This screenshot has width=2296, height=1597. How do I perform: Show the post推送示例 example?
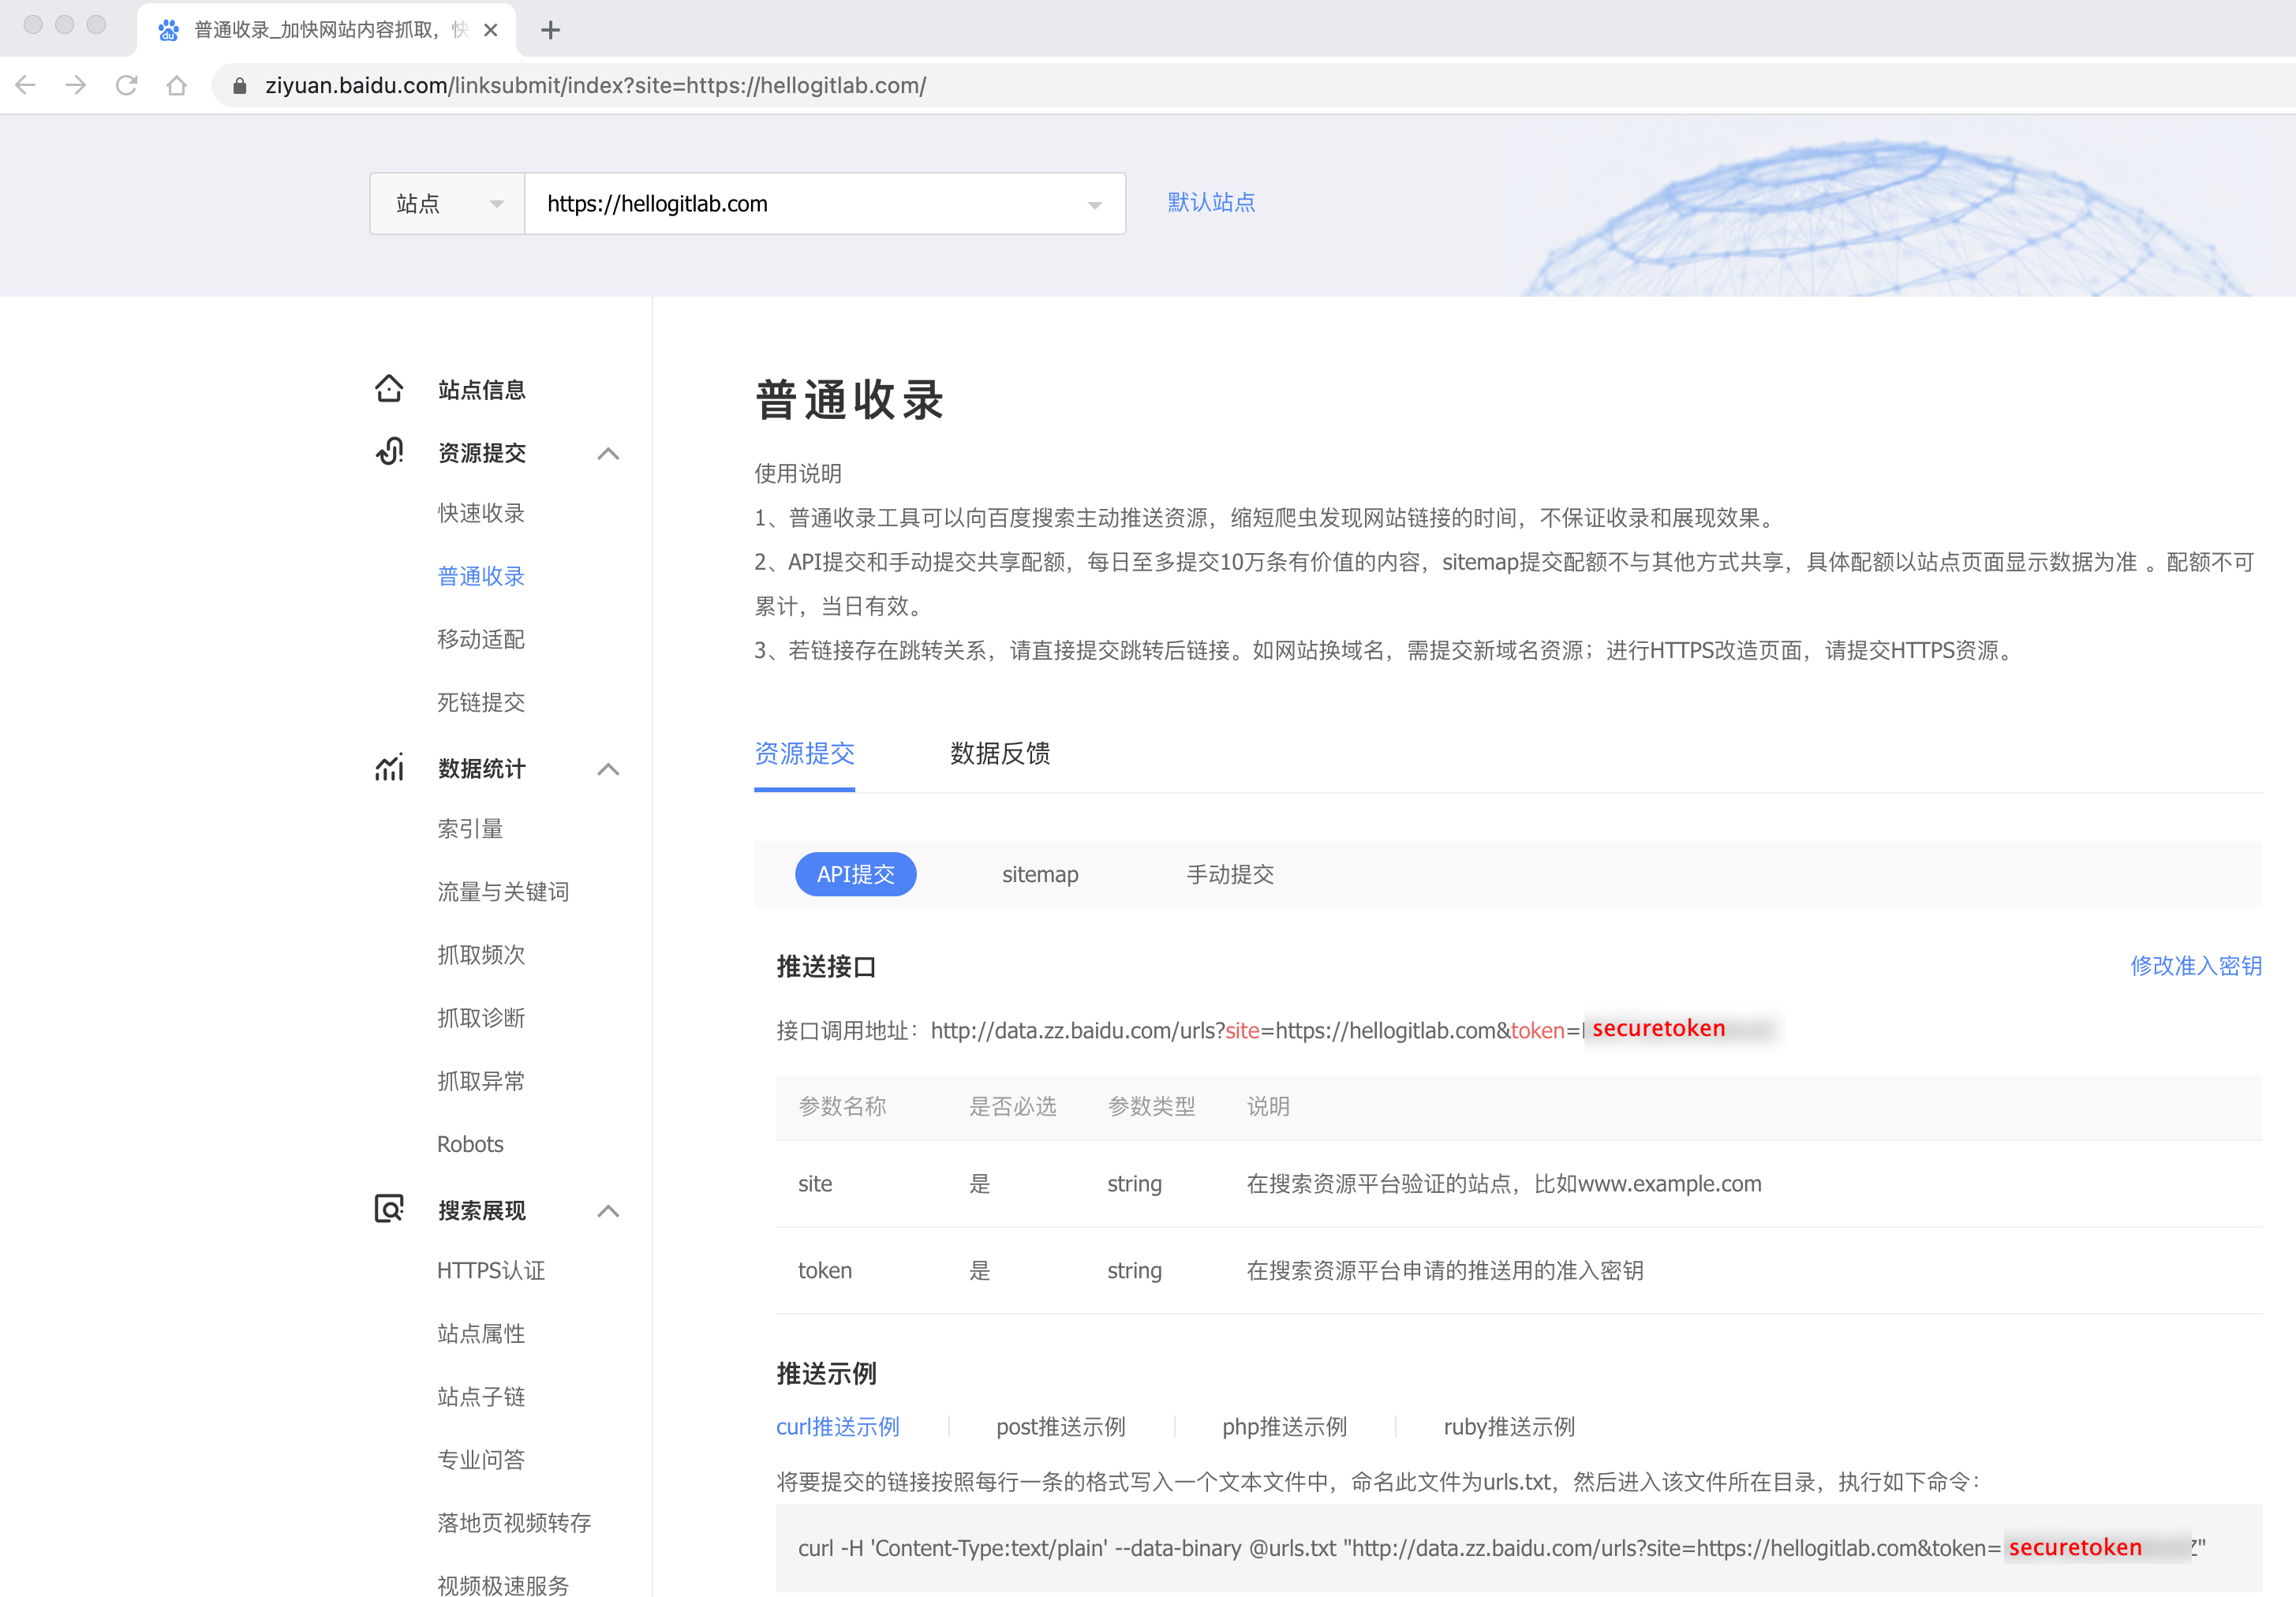pyautogui.click(x=1061, y=1426)
